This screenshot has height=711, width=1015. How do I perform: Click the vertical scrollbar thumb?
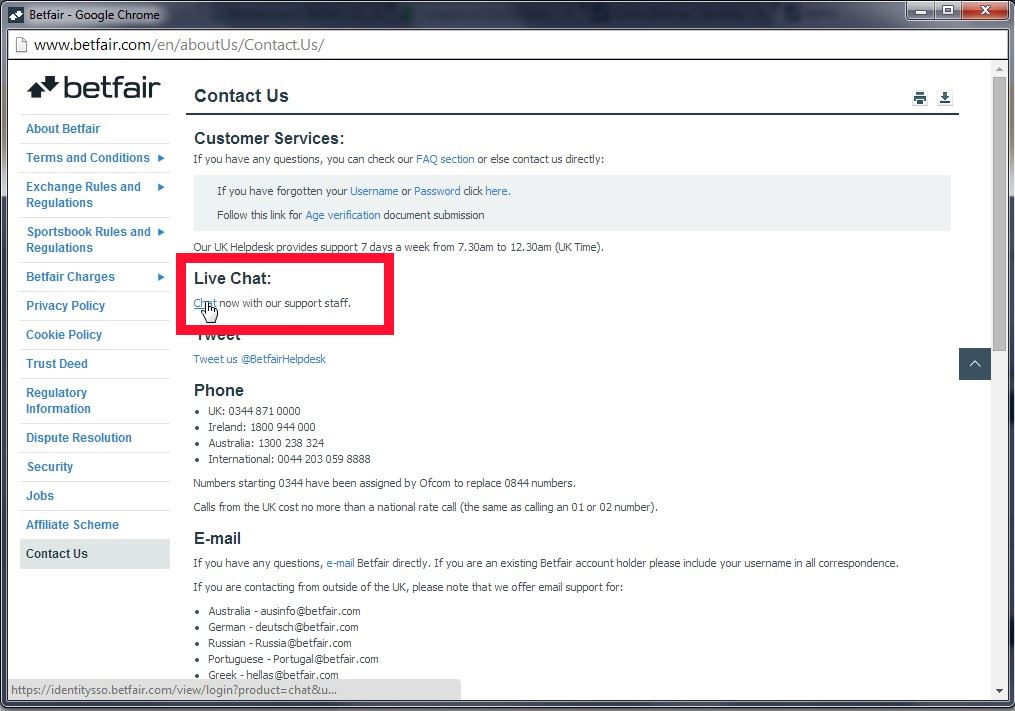(999, 214)
